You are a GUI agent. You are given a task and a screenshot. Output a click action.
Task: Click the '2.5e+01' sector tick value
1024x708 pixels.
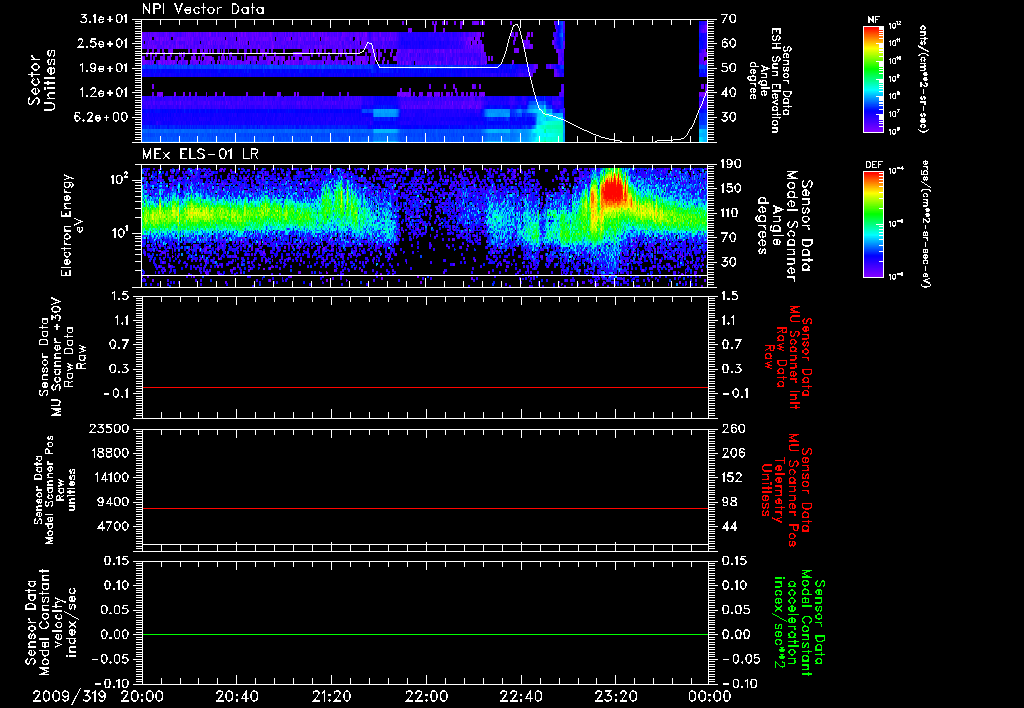tap(104, 43)
